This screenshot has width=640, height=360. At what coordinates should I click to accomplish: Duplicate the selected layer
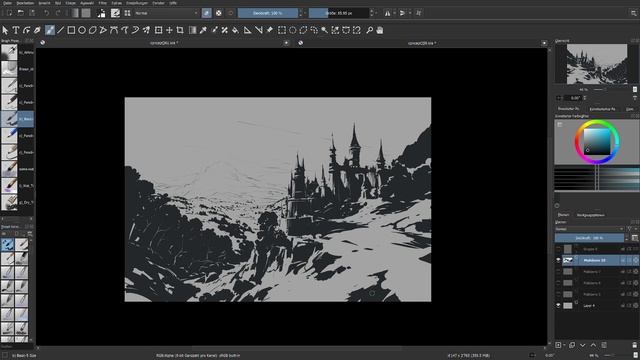click(x=572, y=345)
